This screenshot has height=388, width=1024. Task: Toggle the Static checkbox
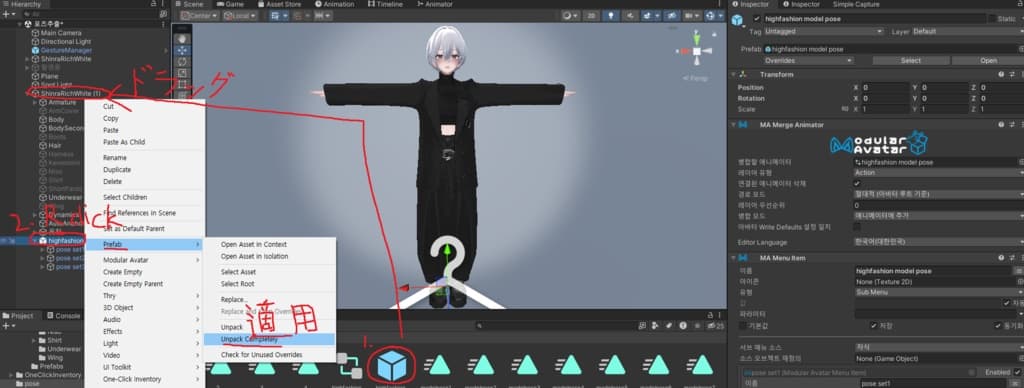click(x=993, y=19)
